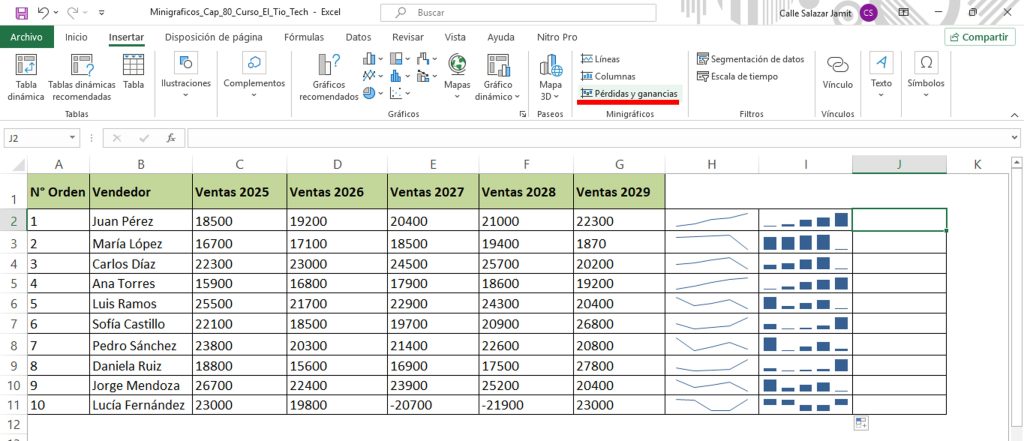Click the Mapa 3D icon
This screenshot has width=1024, height=441.
(x=550, y=76)
